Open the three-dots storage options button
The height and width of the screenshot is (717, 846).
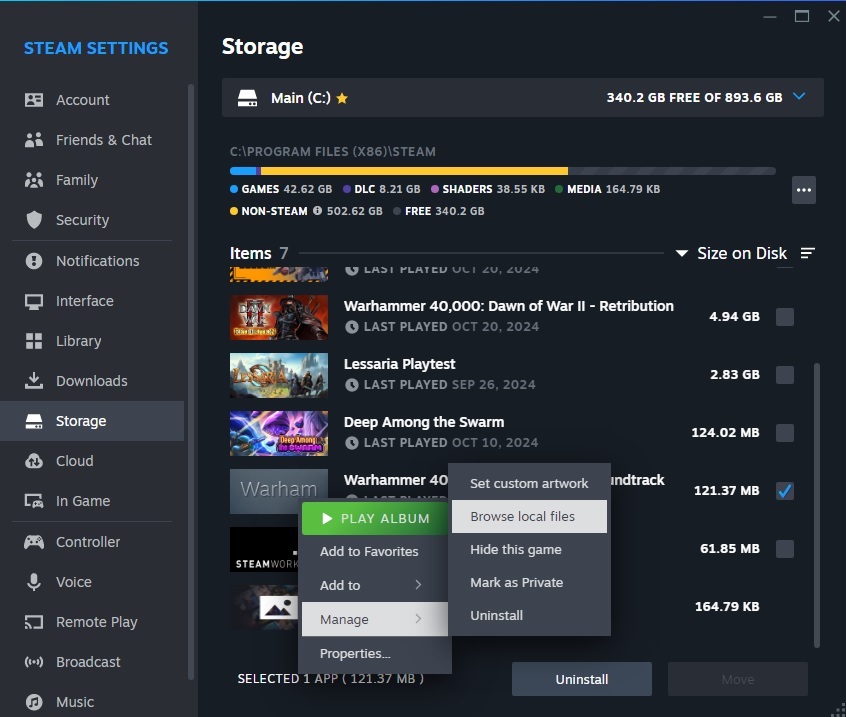pyautogui.click(x=804, y=190)
